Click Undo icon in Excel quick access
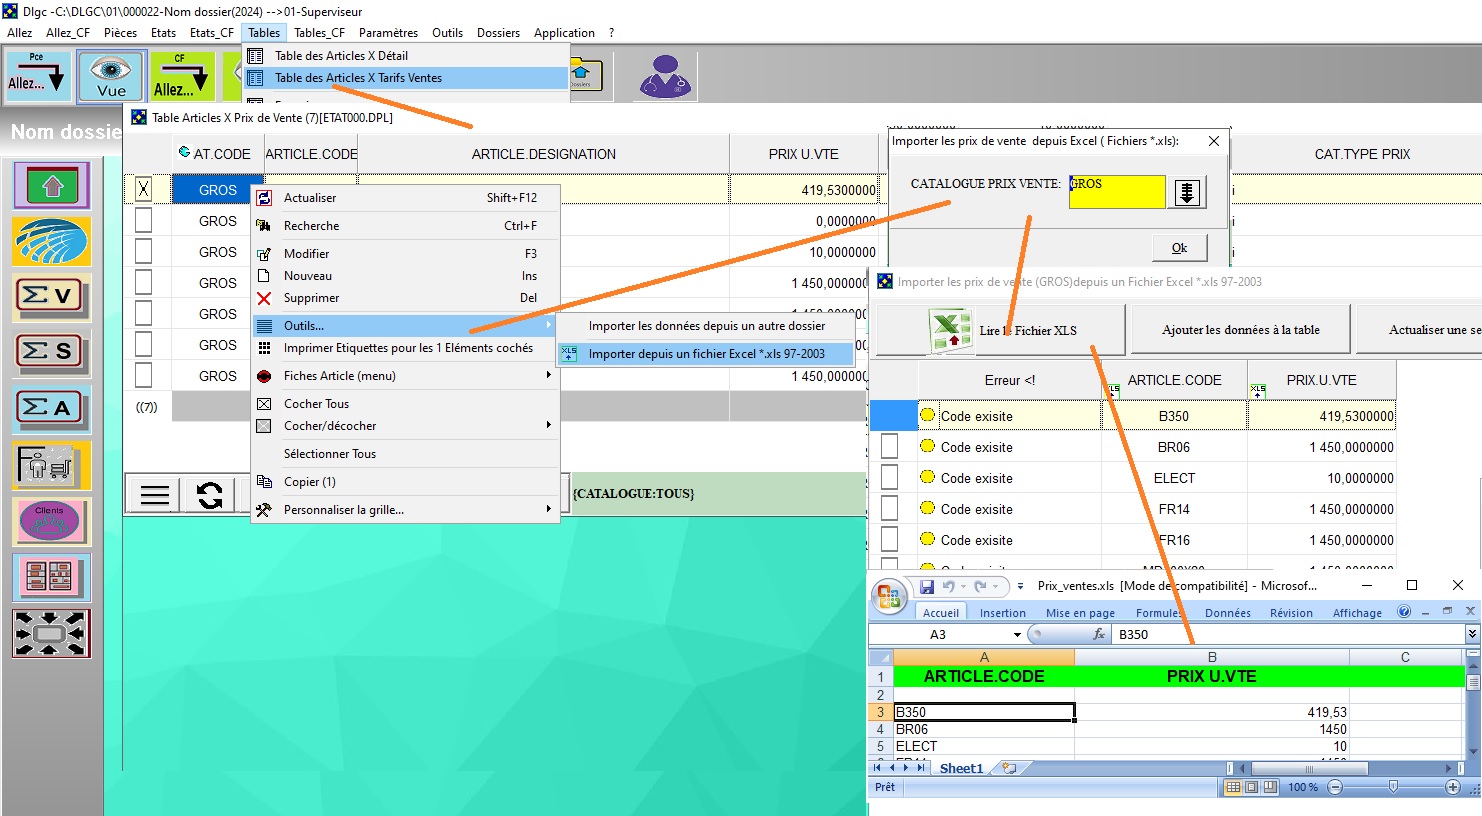The image size is (1482, 816). [947, 586]
